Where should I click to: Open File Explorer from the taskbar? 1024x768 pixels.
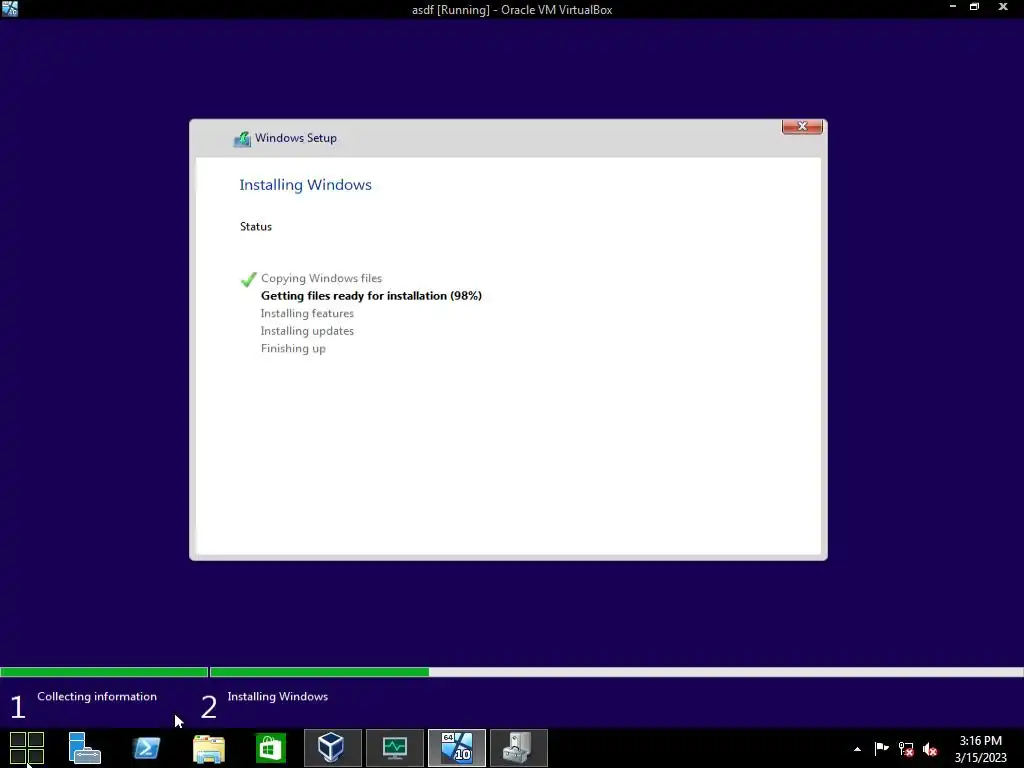pyautogui.click(x=209, y=748)
